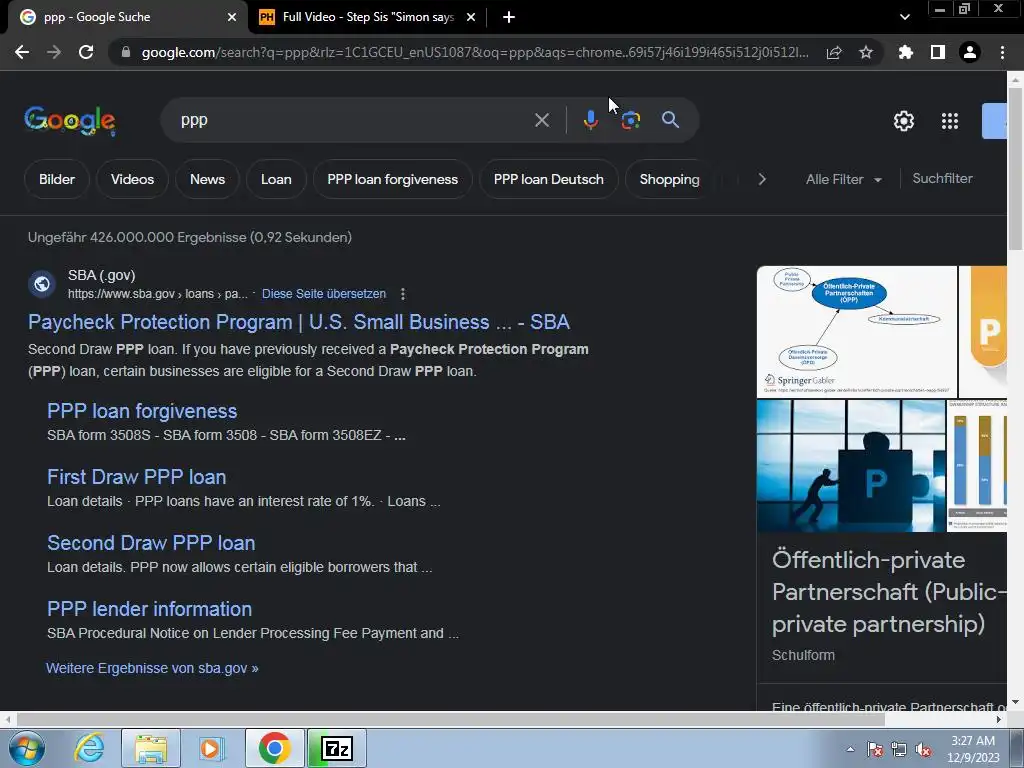Close the "Full Video" tab
Viewport: 1024px width, 768px height.
471,17
